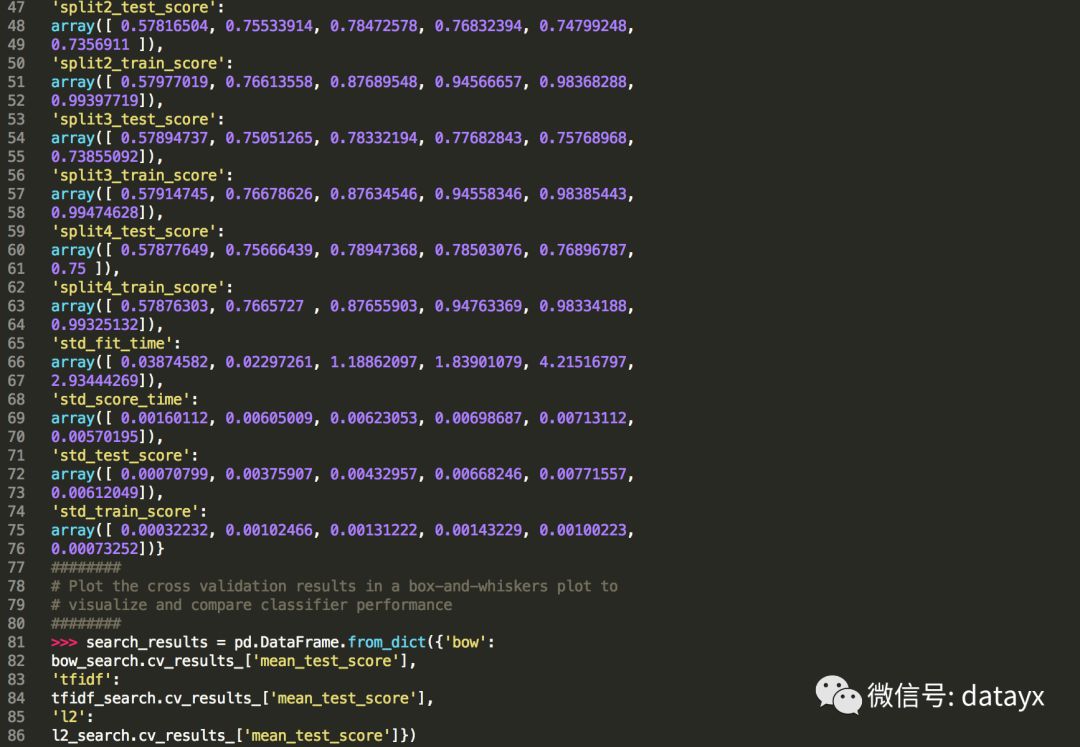
Task: Click the value 0.99397719
Action: 94,101
